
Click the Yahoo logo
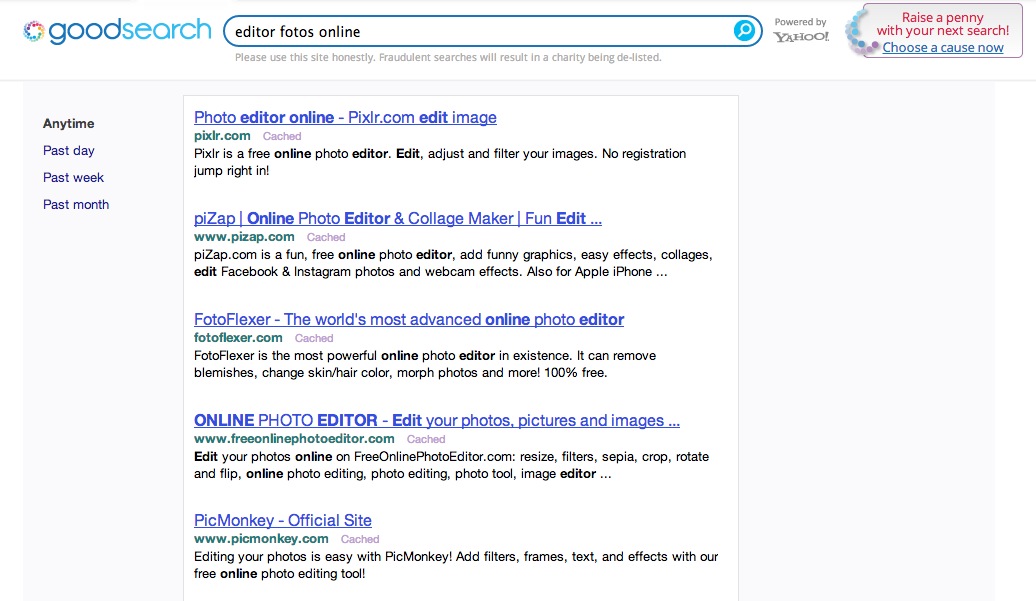pos(801,37)
